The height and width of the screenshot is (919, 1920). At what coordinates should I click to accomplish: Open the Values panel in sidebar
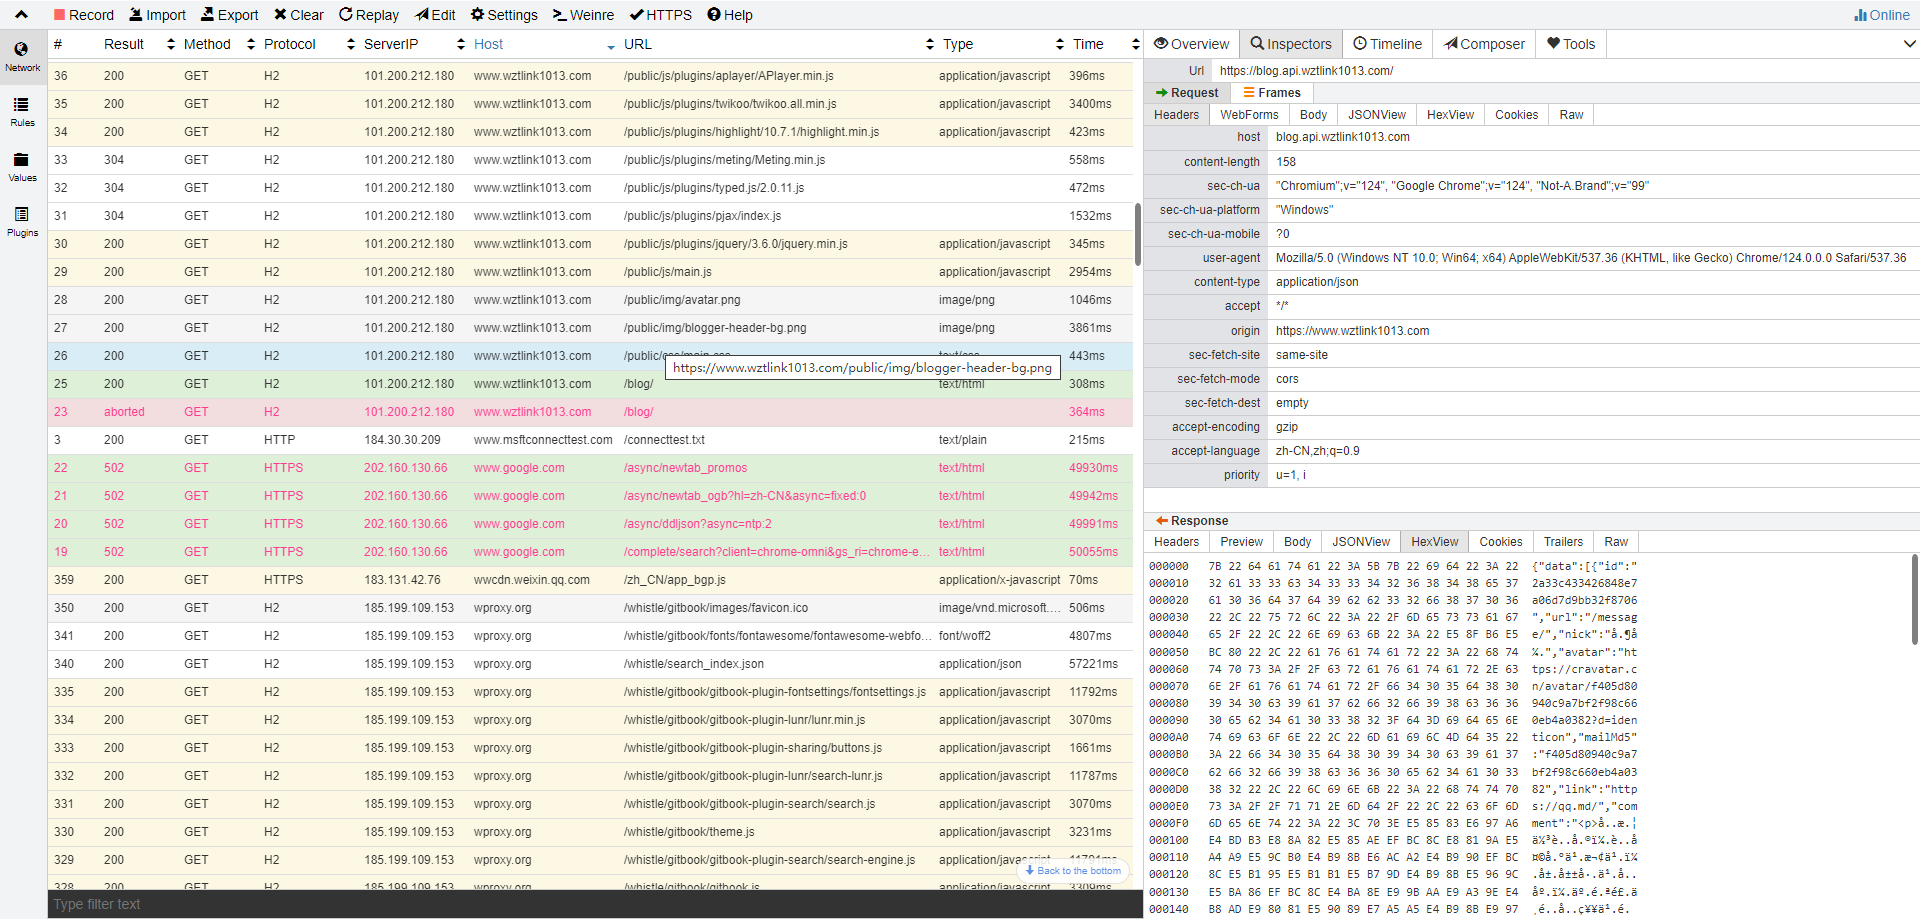click(x=22, y=167)
